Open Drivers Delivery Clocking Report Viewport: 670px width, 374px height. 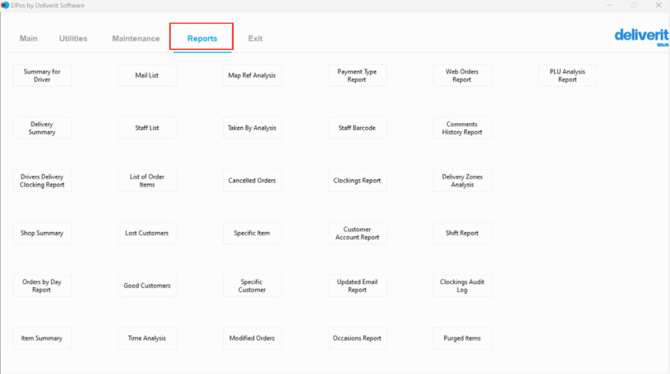42,180
